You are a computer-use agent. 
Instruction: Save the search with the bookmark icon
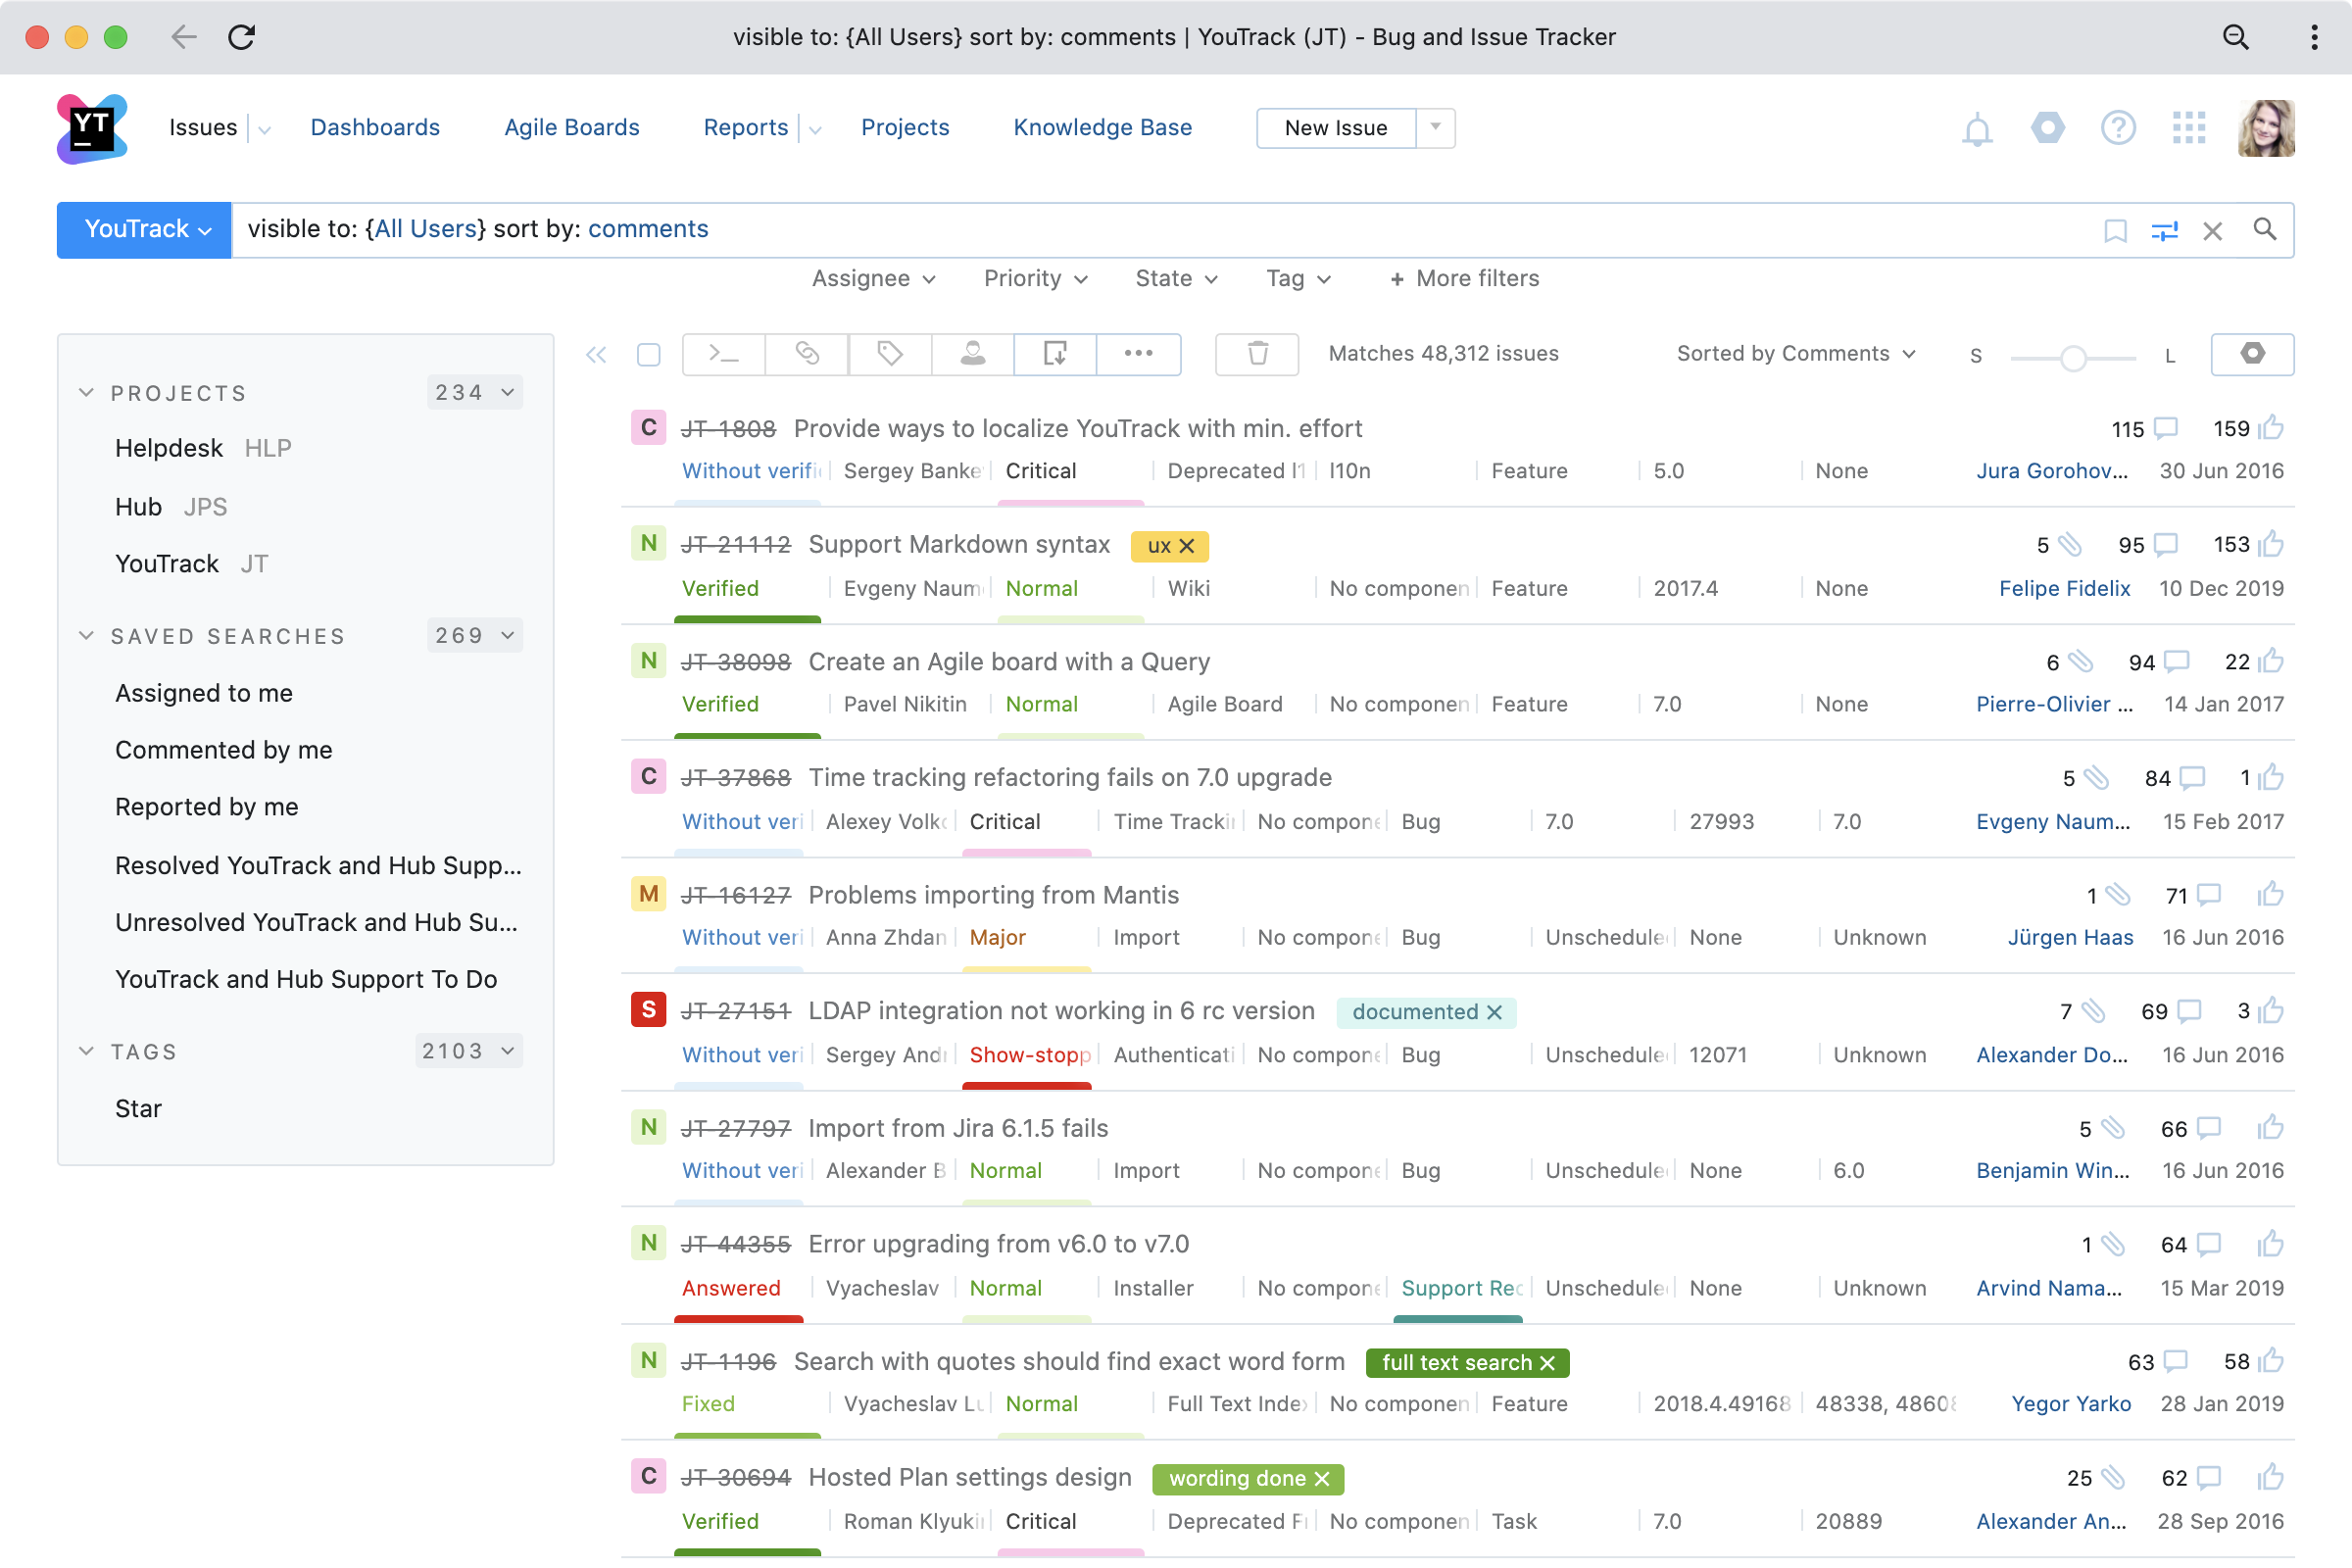(x=2115, y=230)
